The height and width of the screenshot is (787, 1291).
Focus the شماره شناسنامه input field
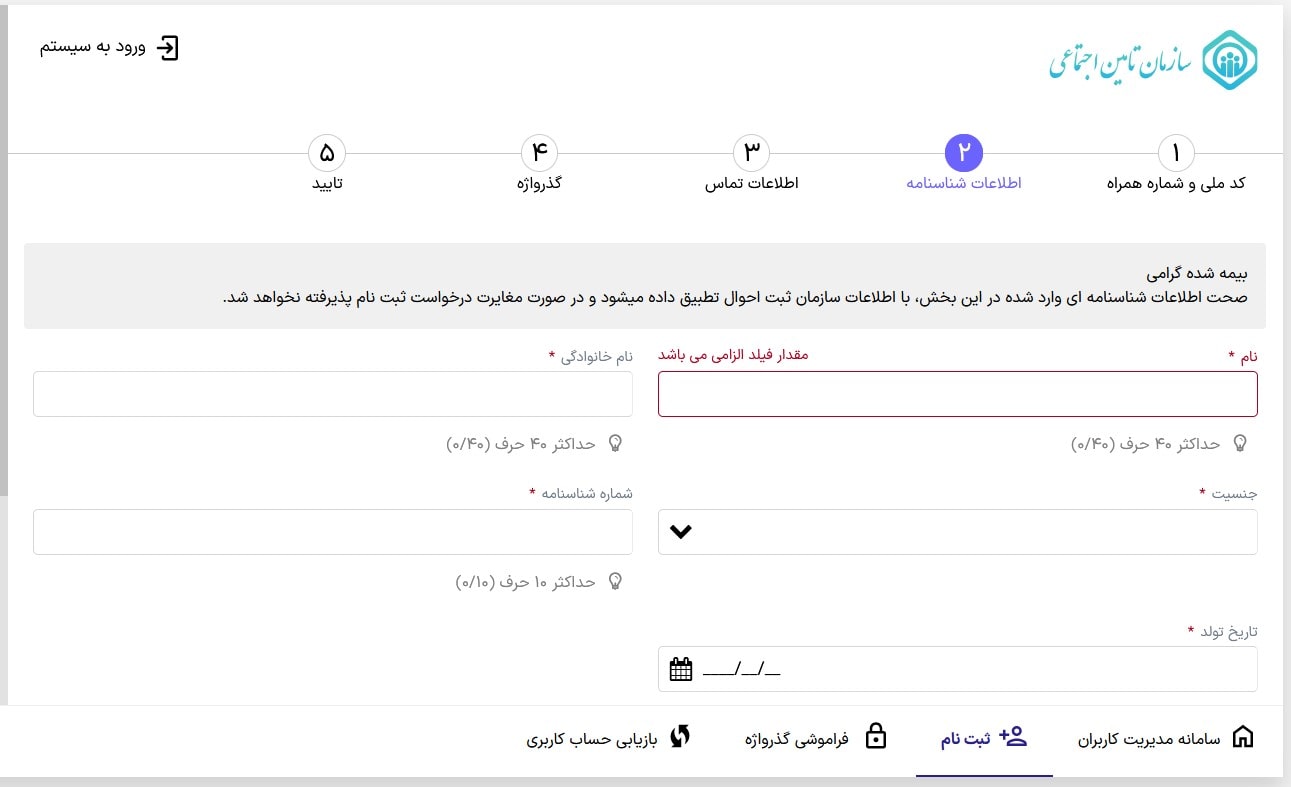[x=332, y=532]
